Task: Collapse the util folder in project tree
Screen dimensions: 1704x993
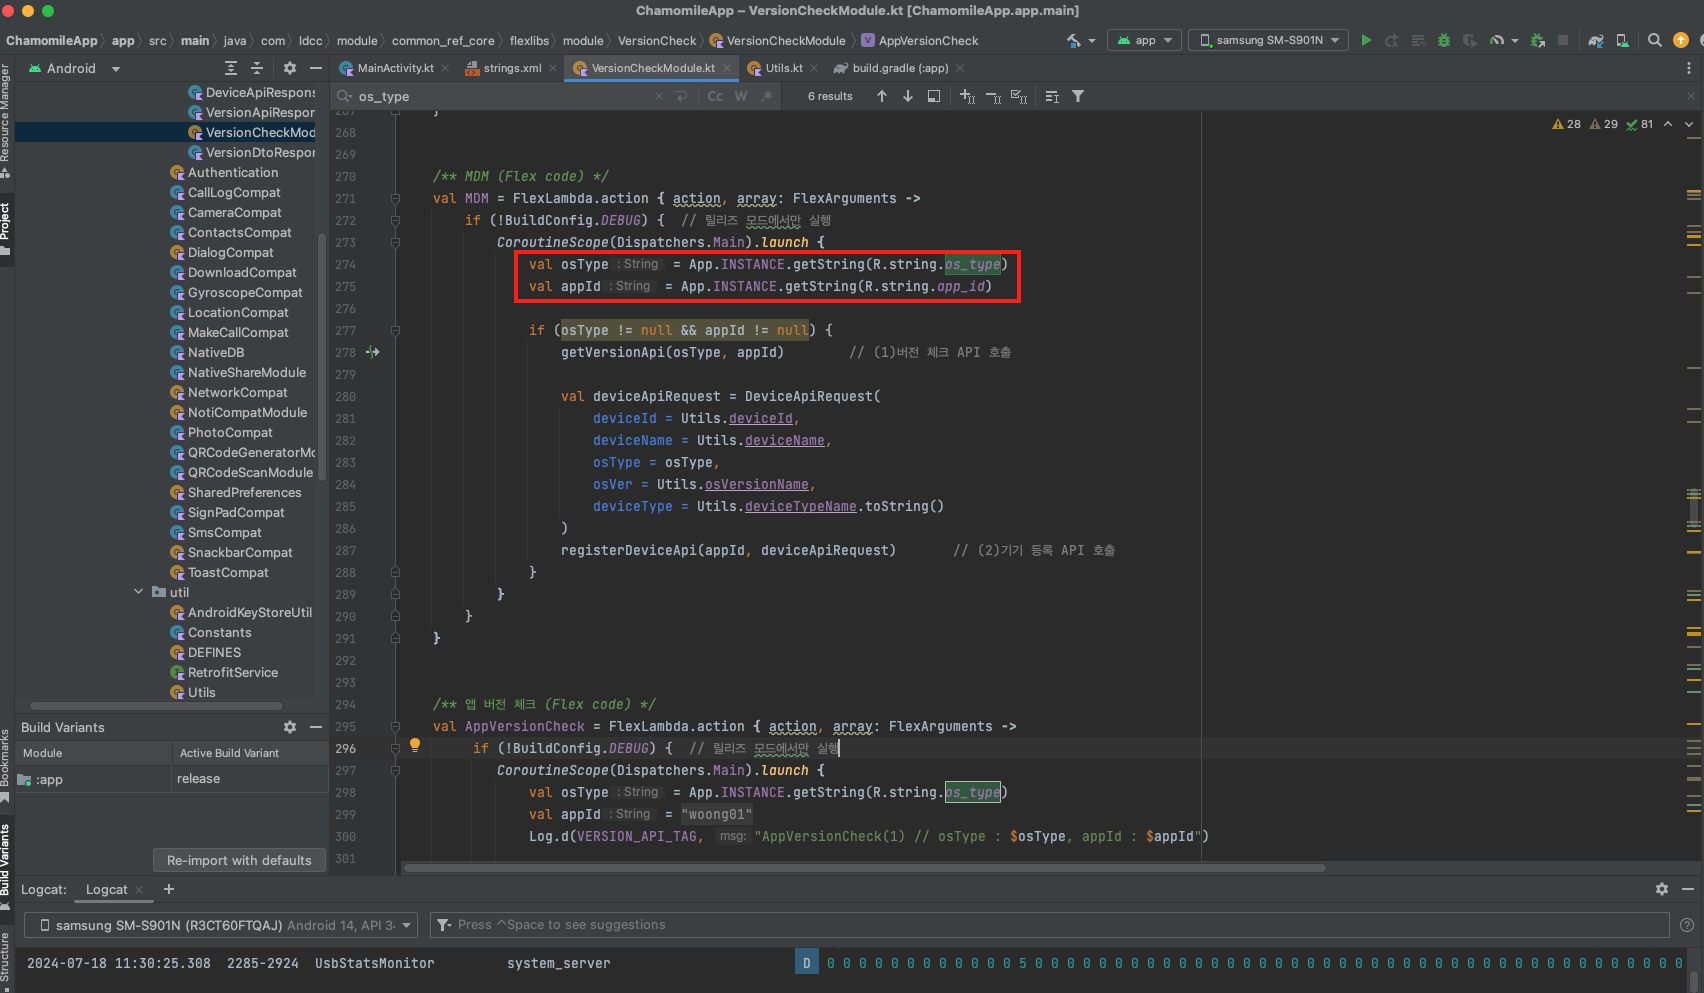Action: point(139,592)
